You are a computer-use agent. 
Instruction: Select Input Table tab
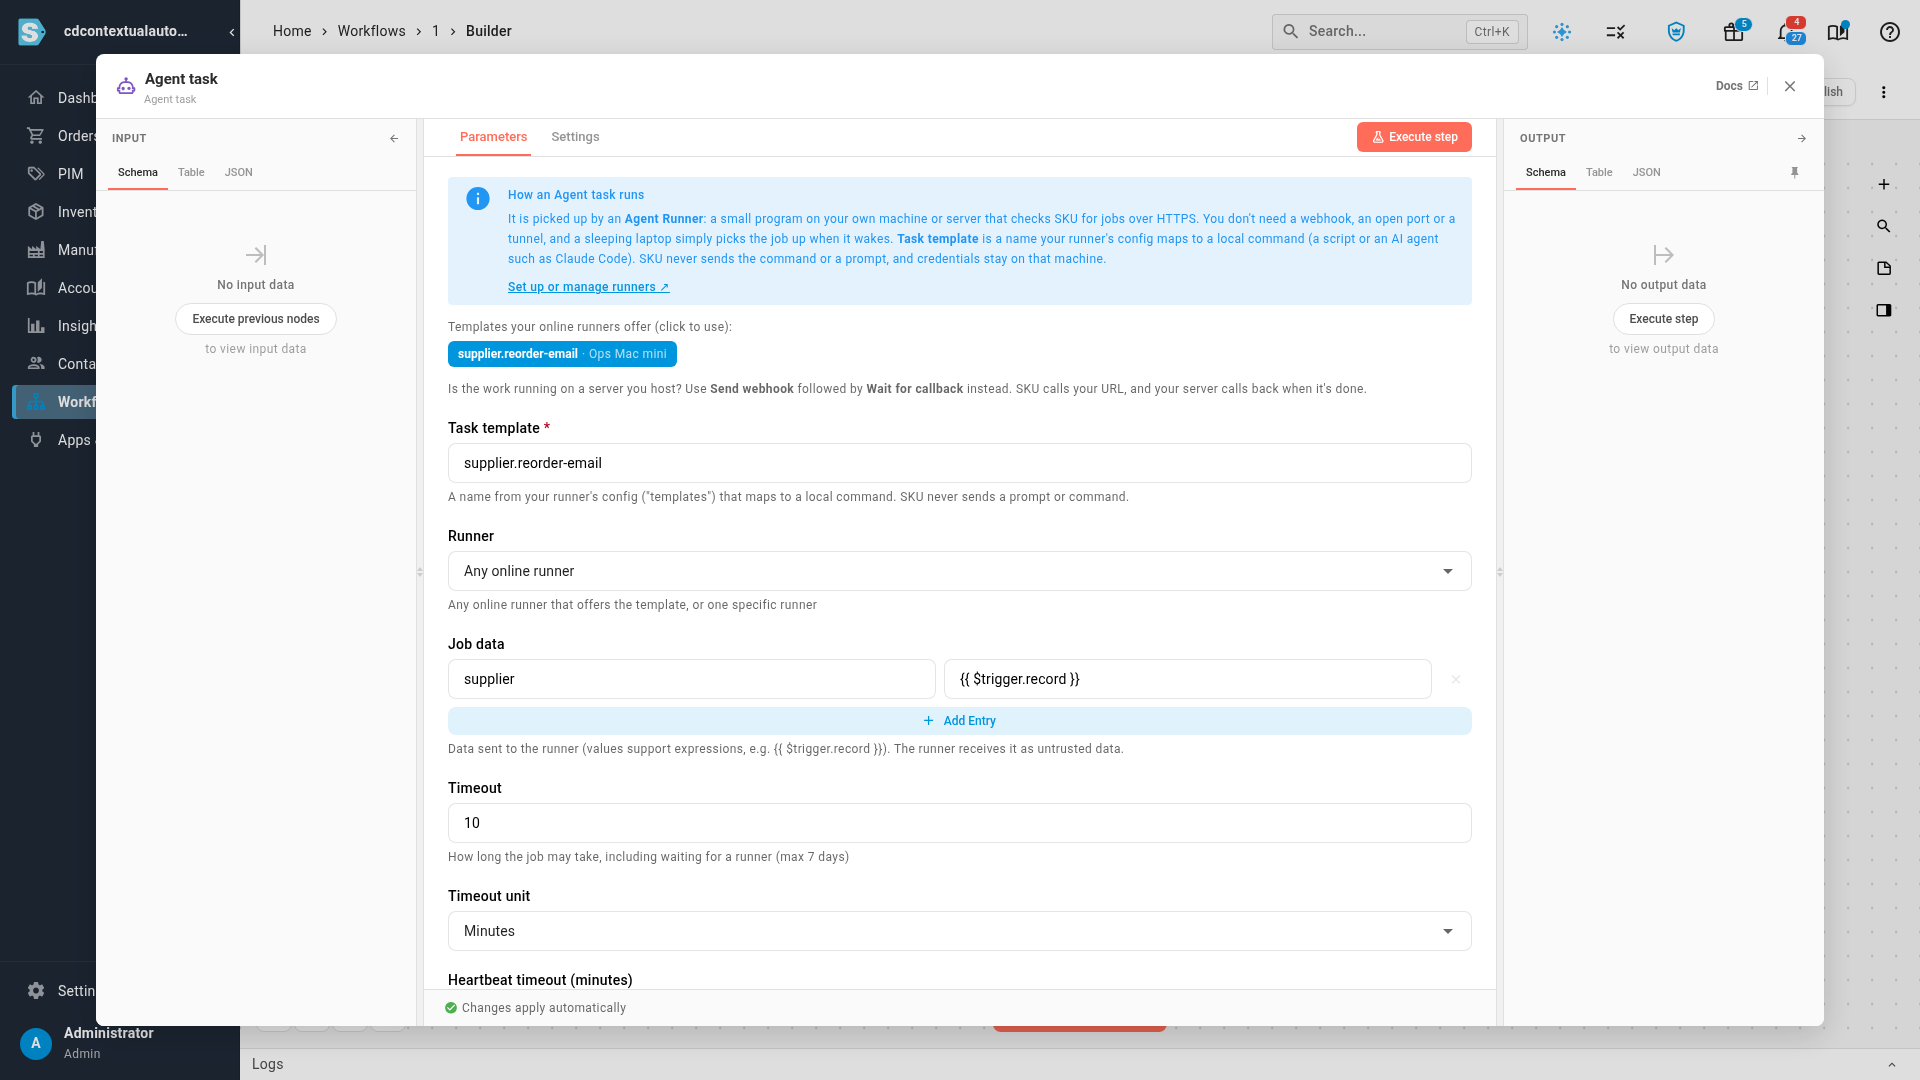(x=191, y=173)
